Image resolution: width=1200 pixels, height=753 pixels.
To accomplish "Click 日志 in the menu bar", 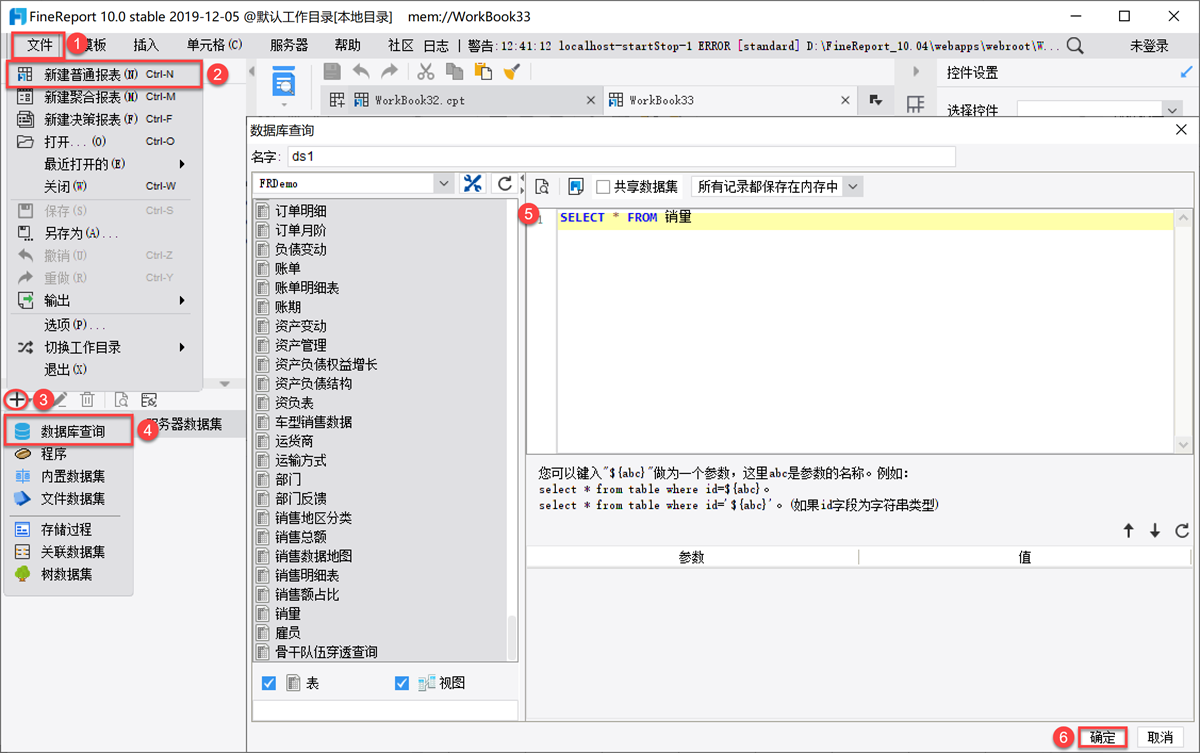I will (436, 45).
